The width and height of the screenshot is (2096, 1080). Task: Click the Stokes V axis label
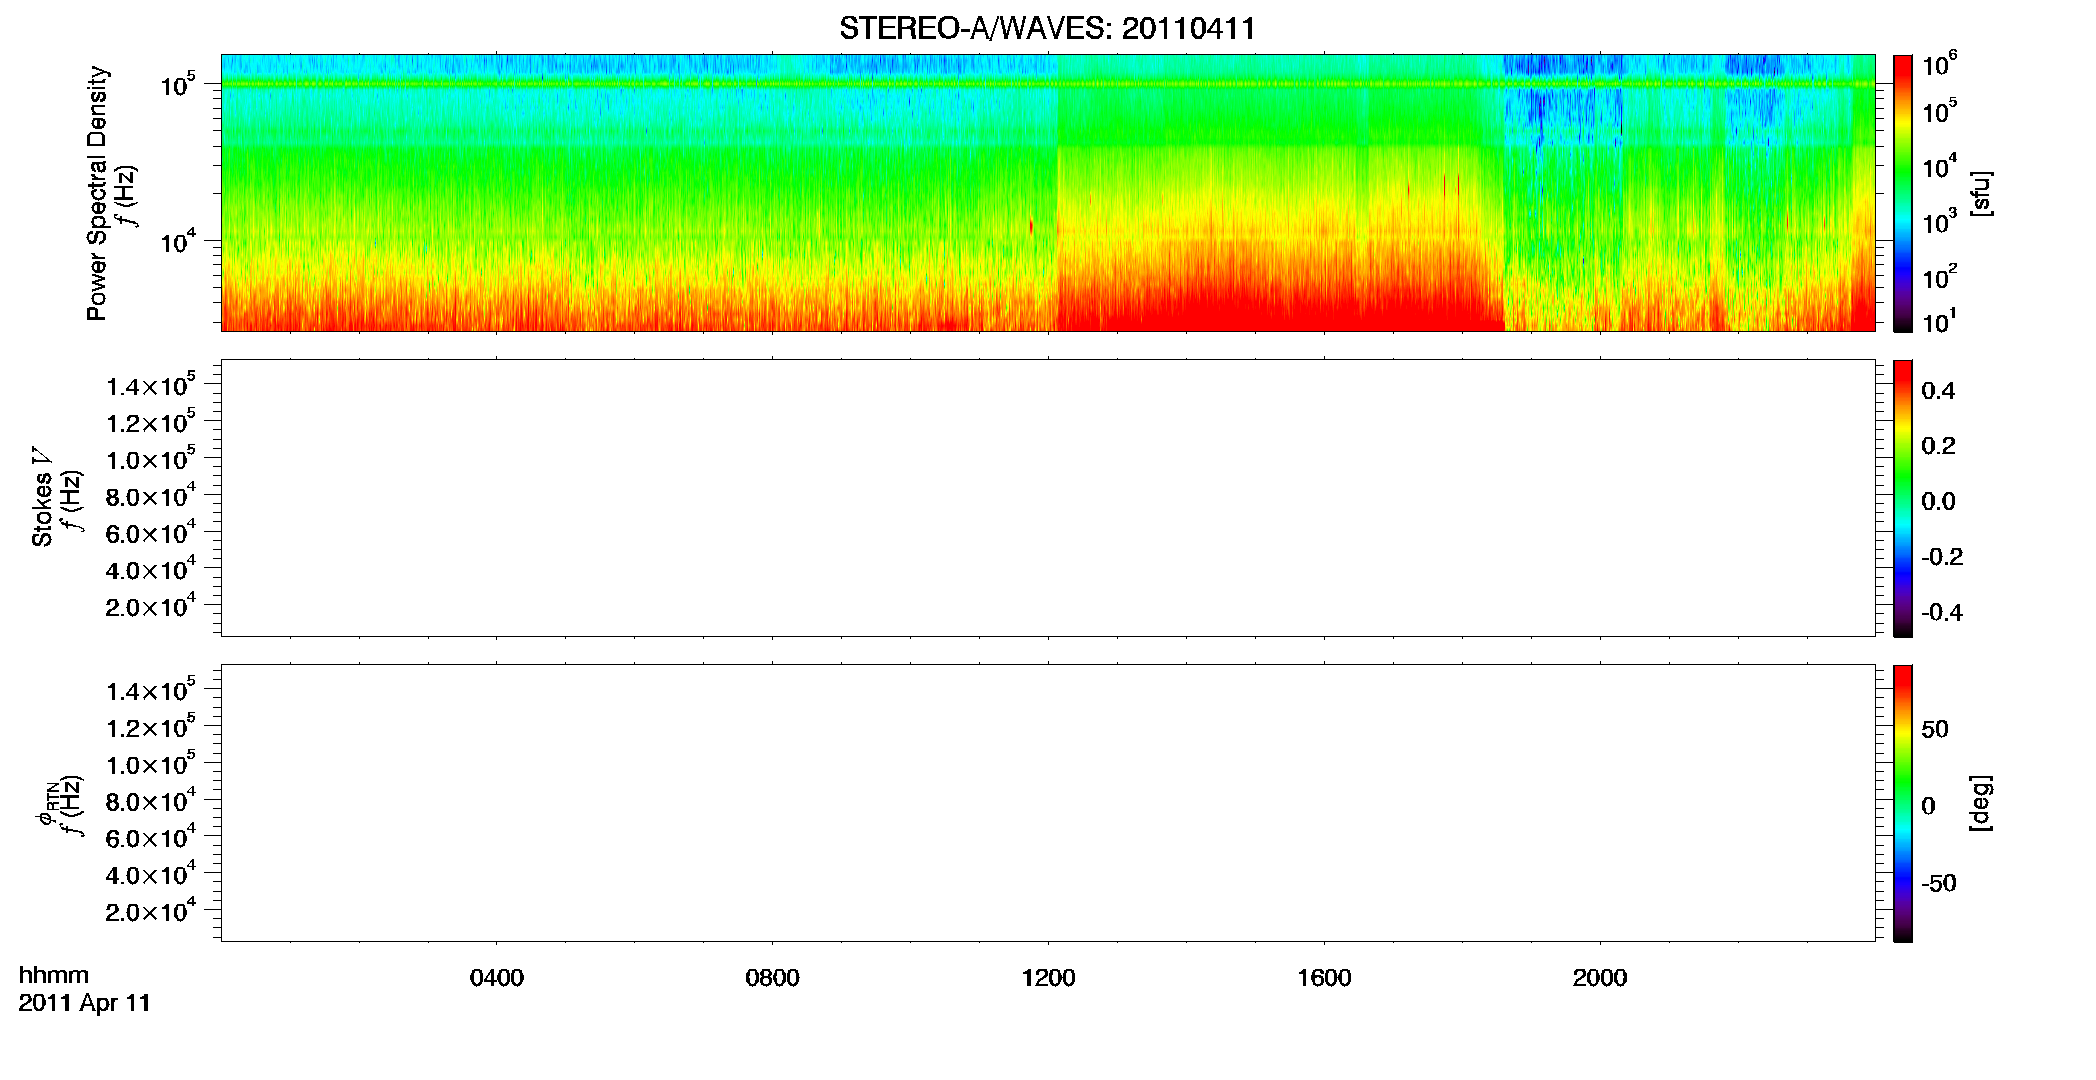pyautogui.click(x=41, y=497)
